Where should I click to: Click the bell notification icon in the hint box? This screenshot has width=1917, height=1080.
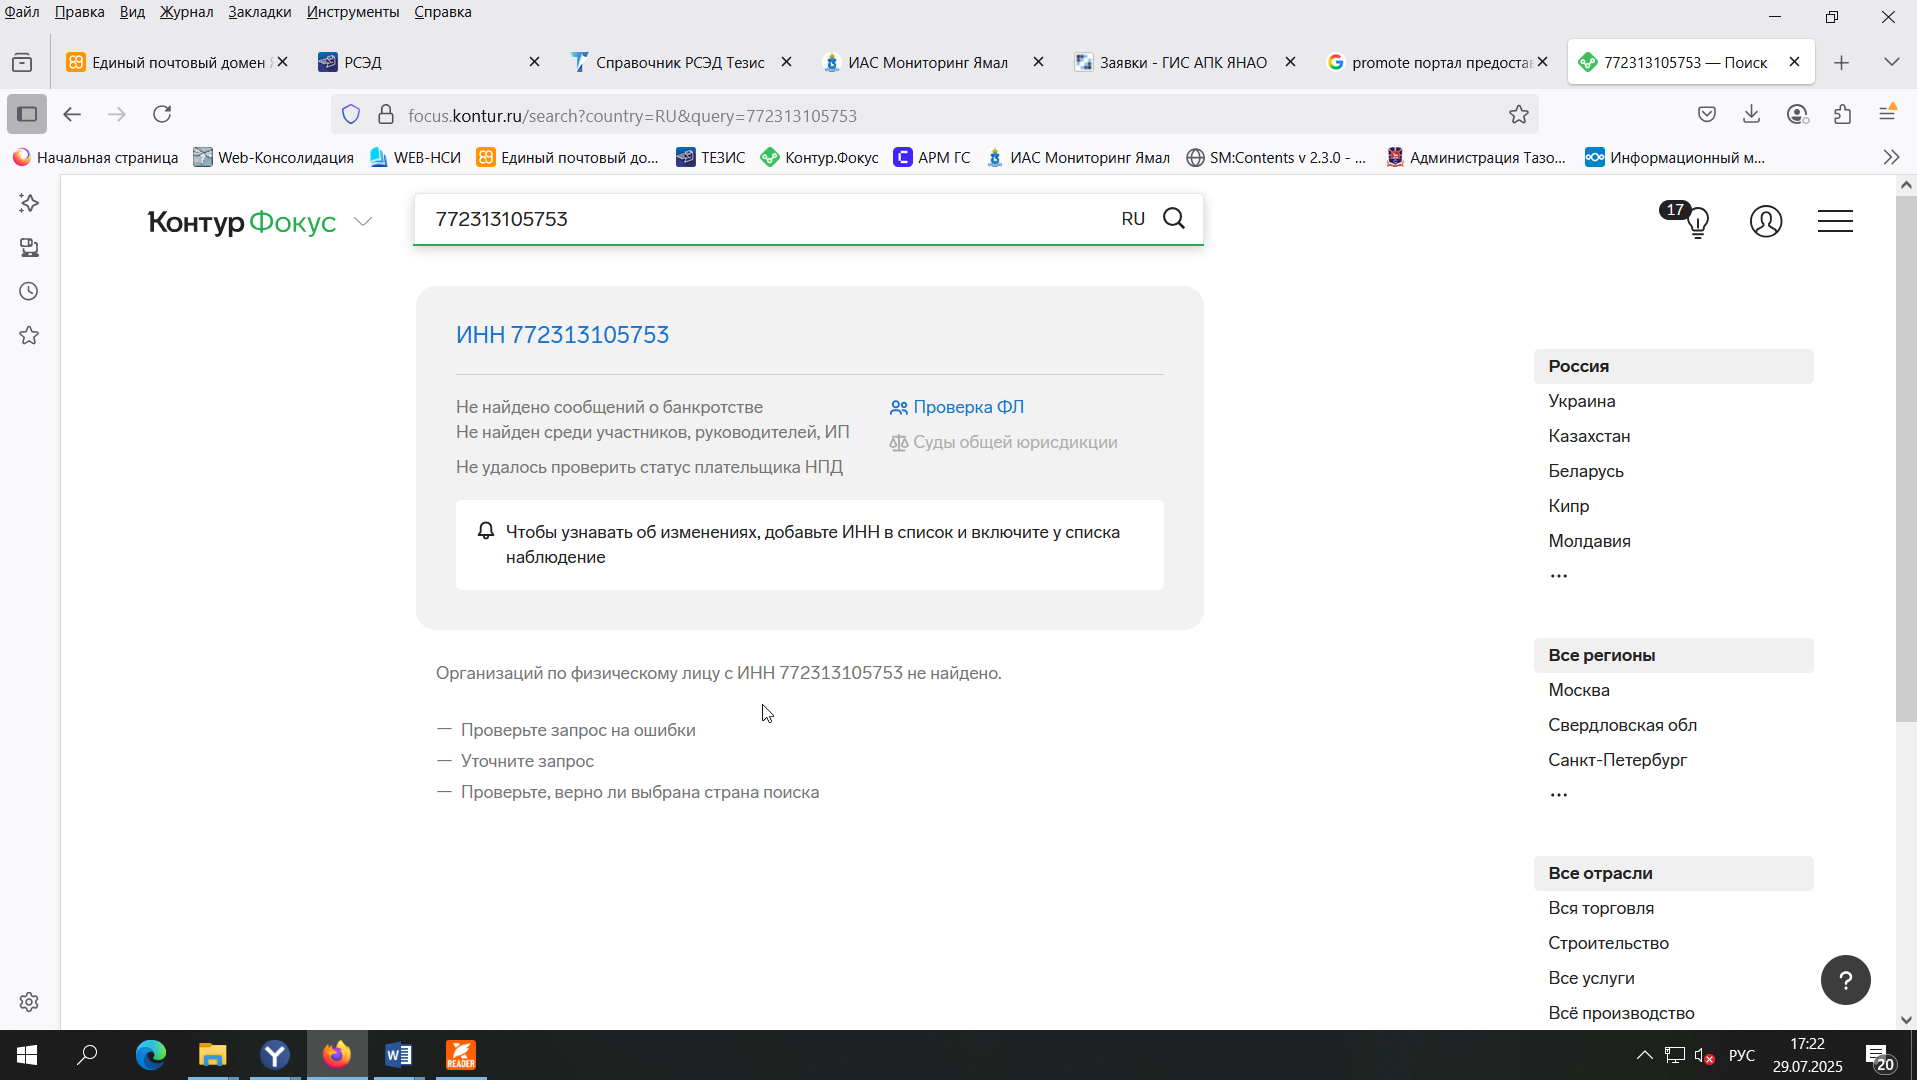point(486,531)
